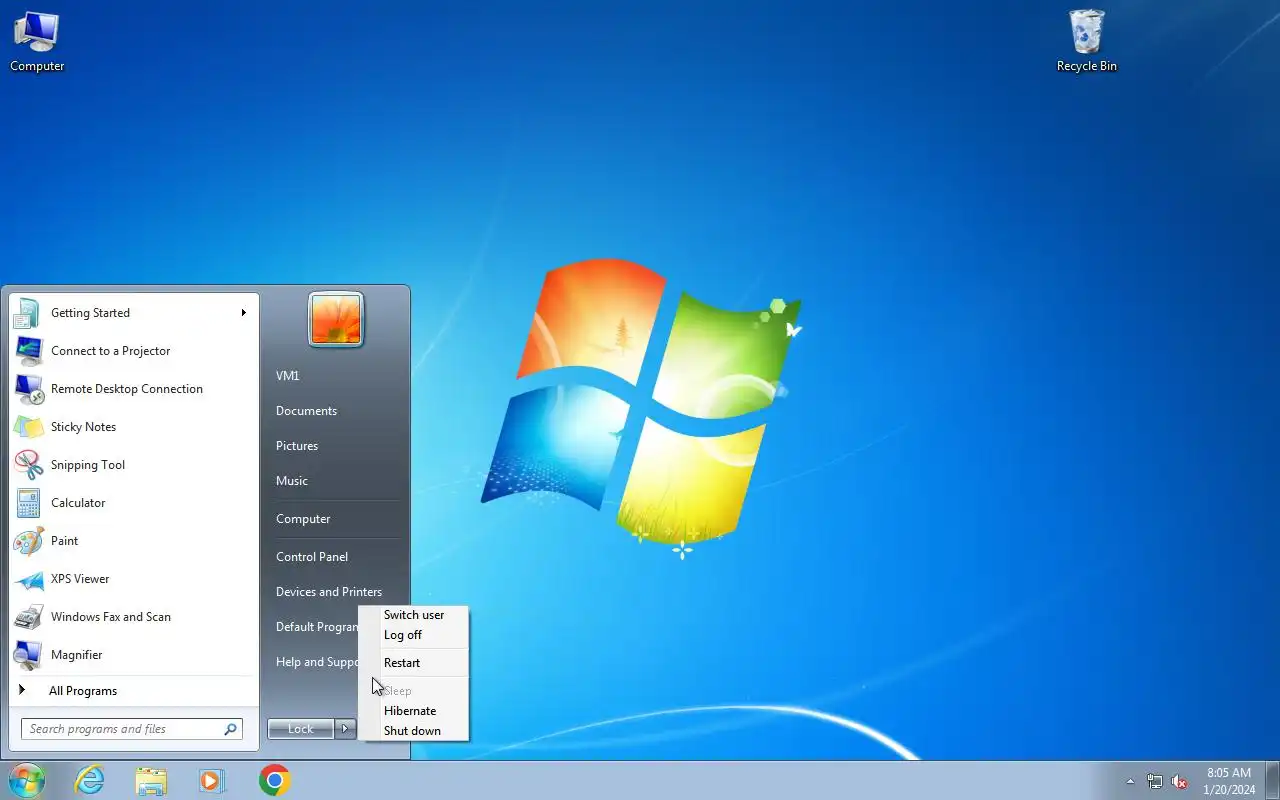Viewport: 1280px width, 800px height.
Task: Click the Calculator icon
Action: click(x=28, y=503)
